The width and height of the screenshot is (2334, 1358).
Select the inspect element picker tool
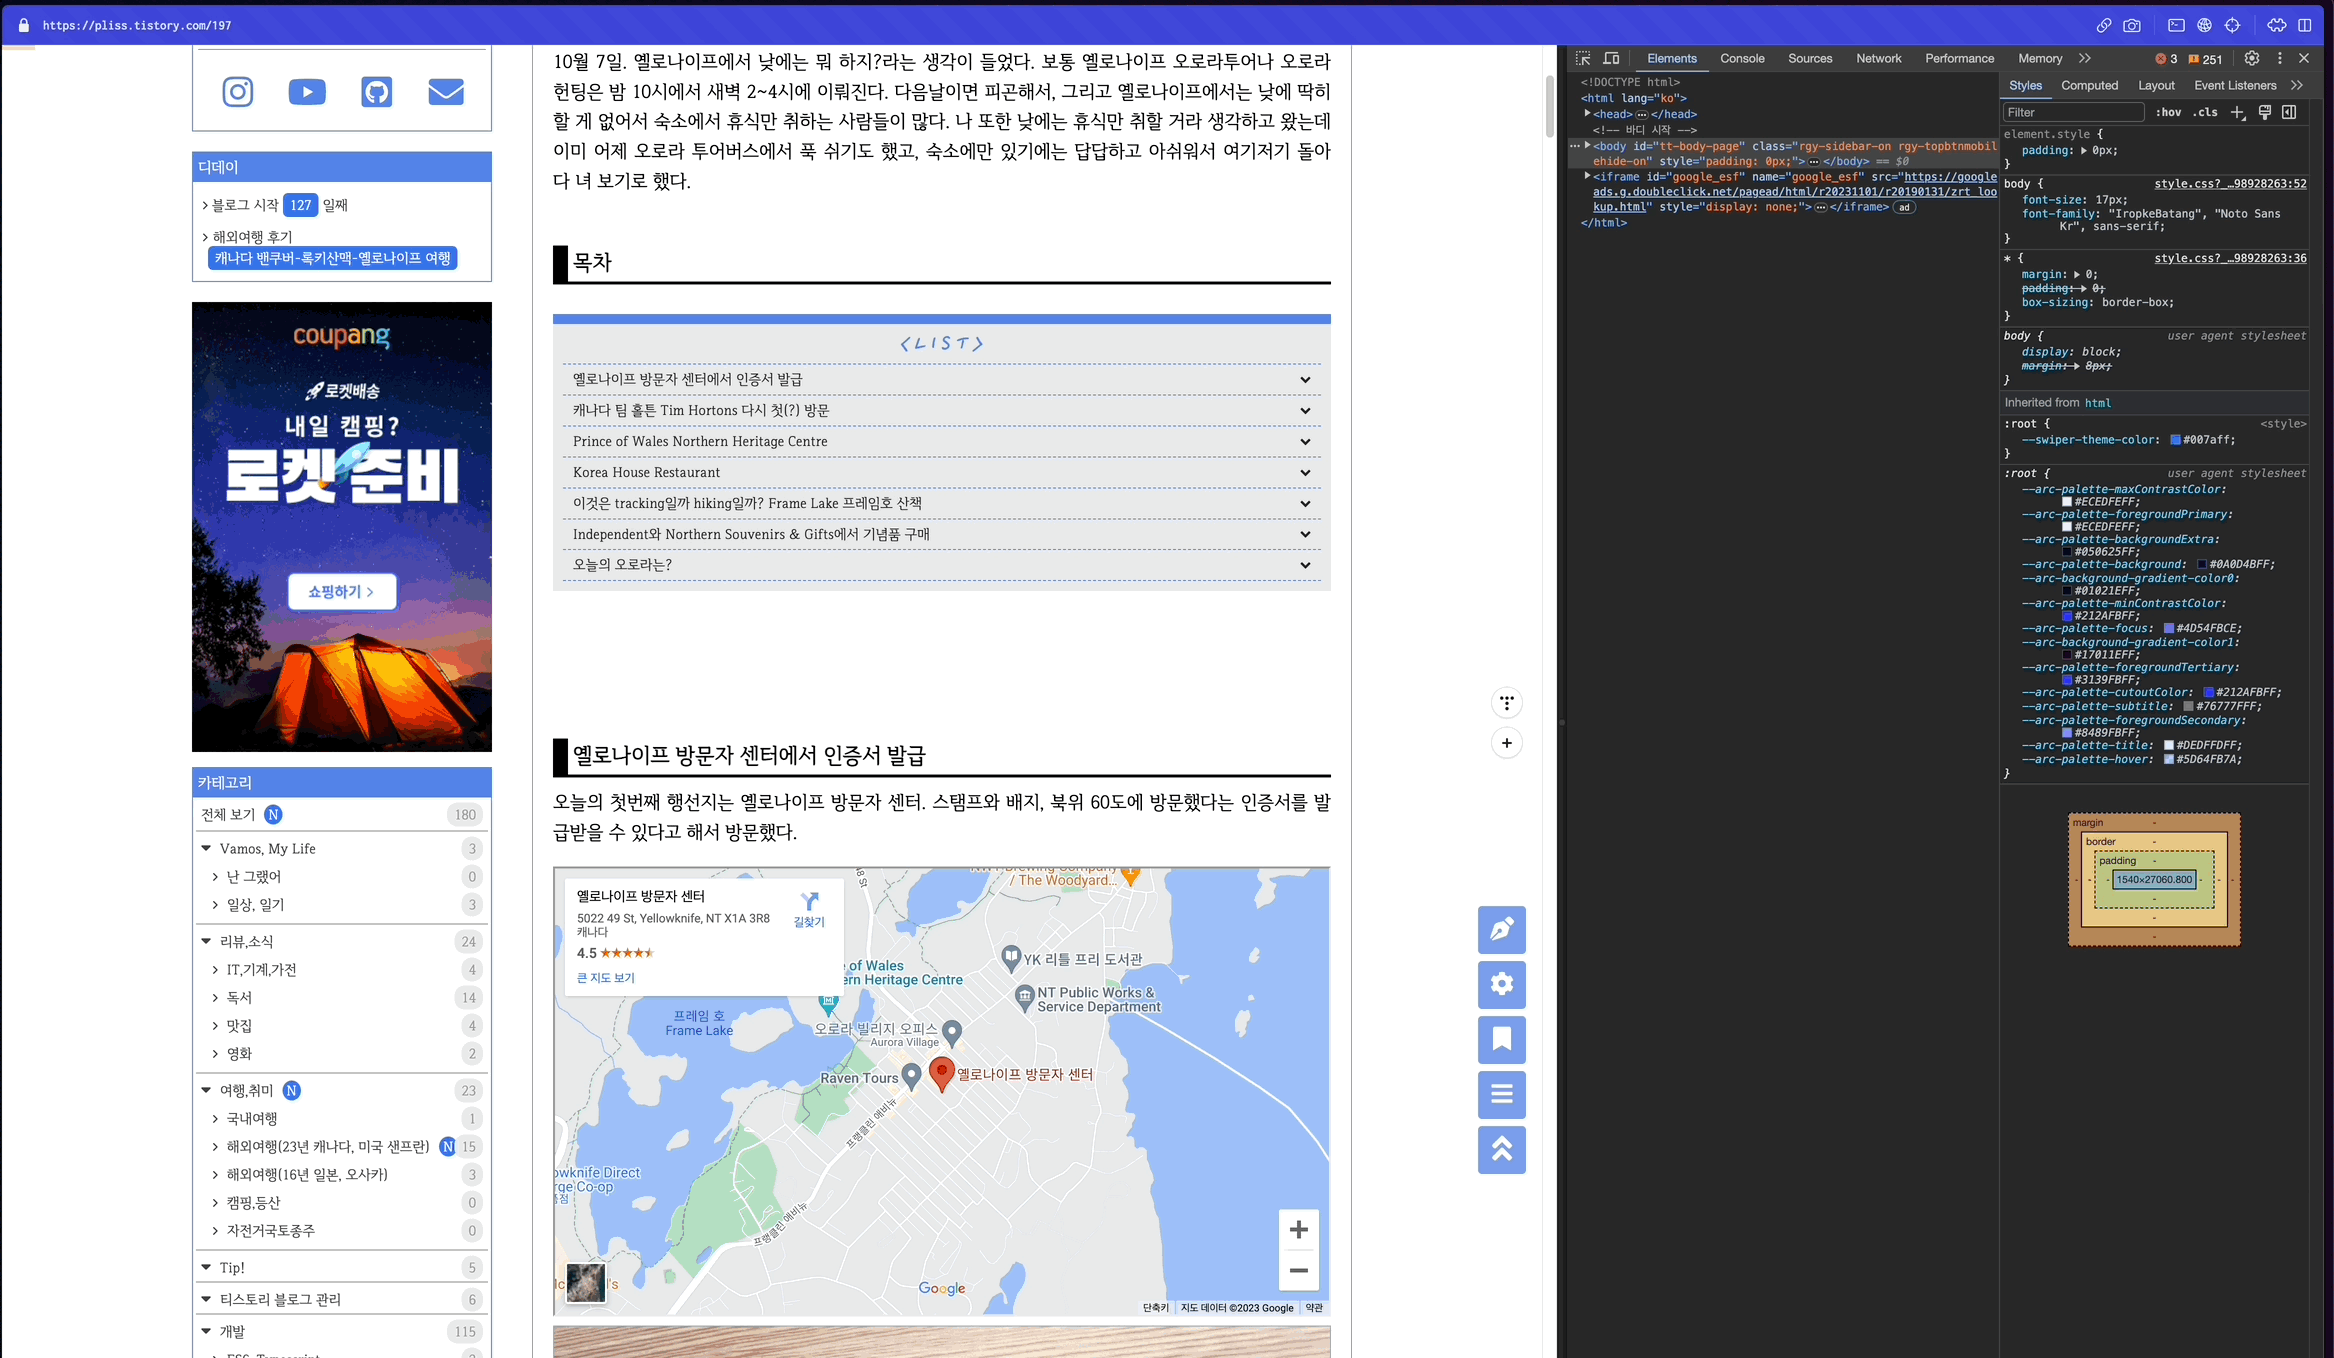[1581, 58]
